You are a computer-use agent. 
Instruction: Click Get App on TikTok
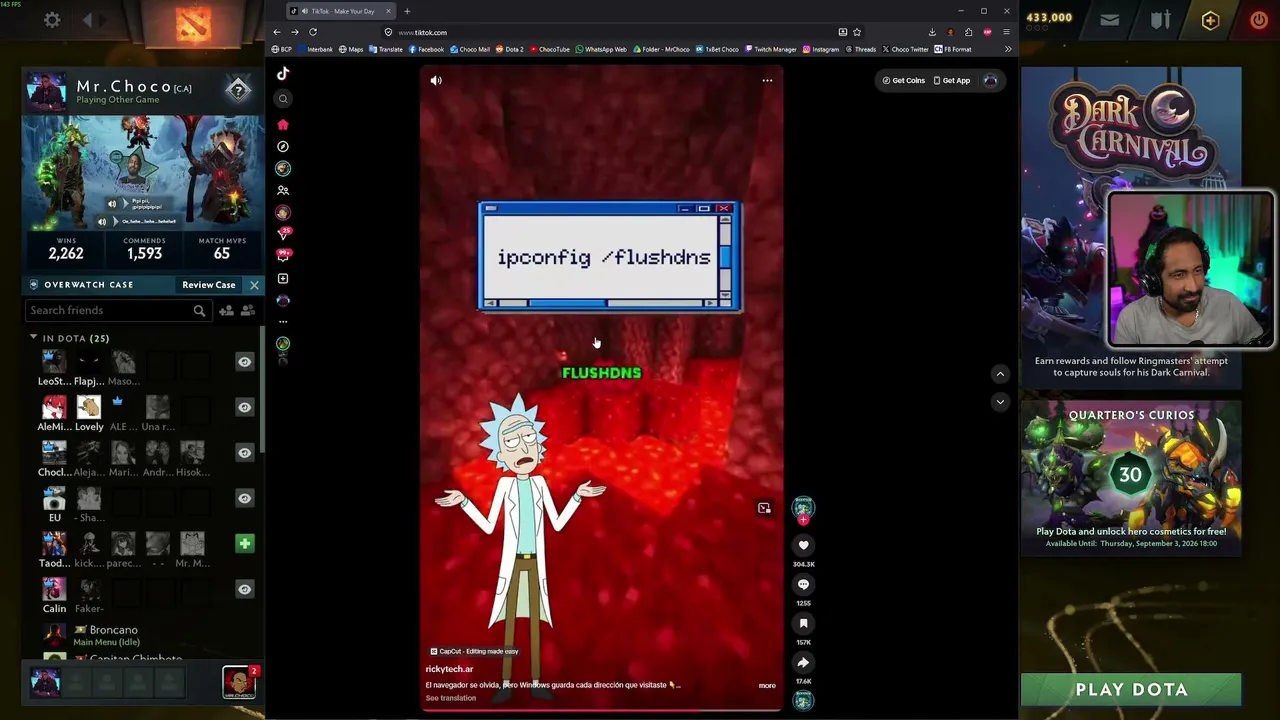(x=951, y=80)
